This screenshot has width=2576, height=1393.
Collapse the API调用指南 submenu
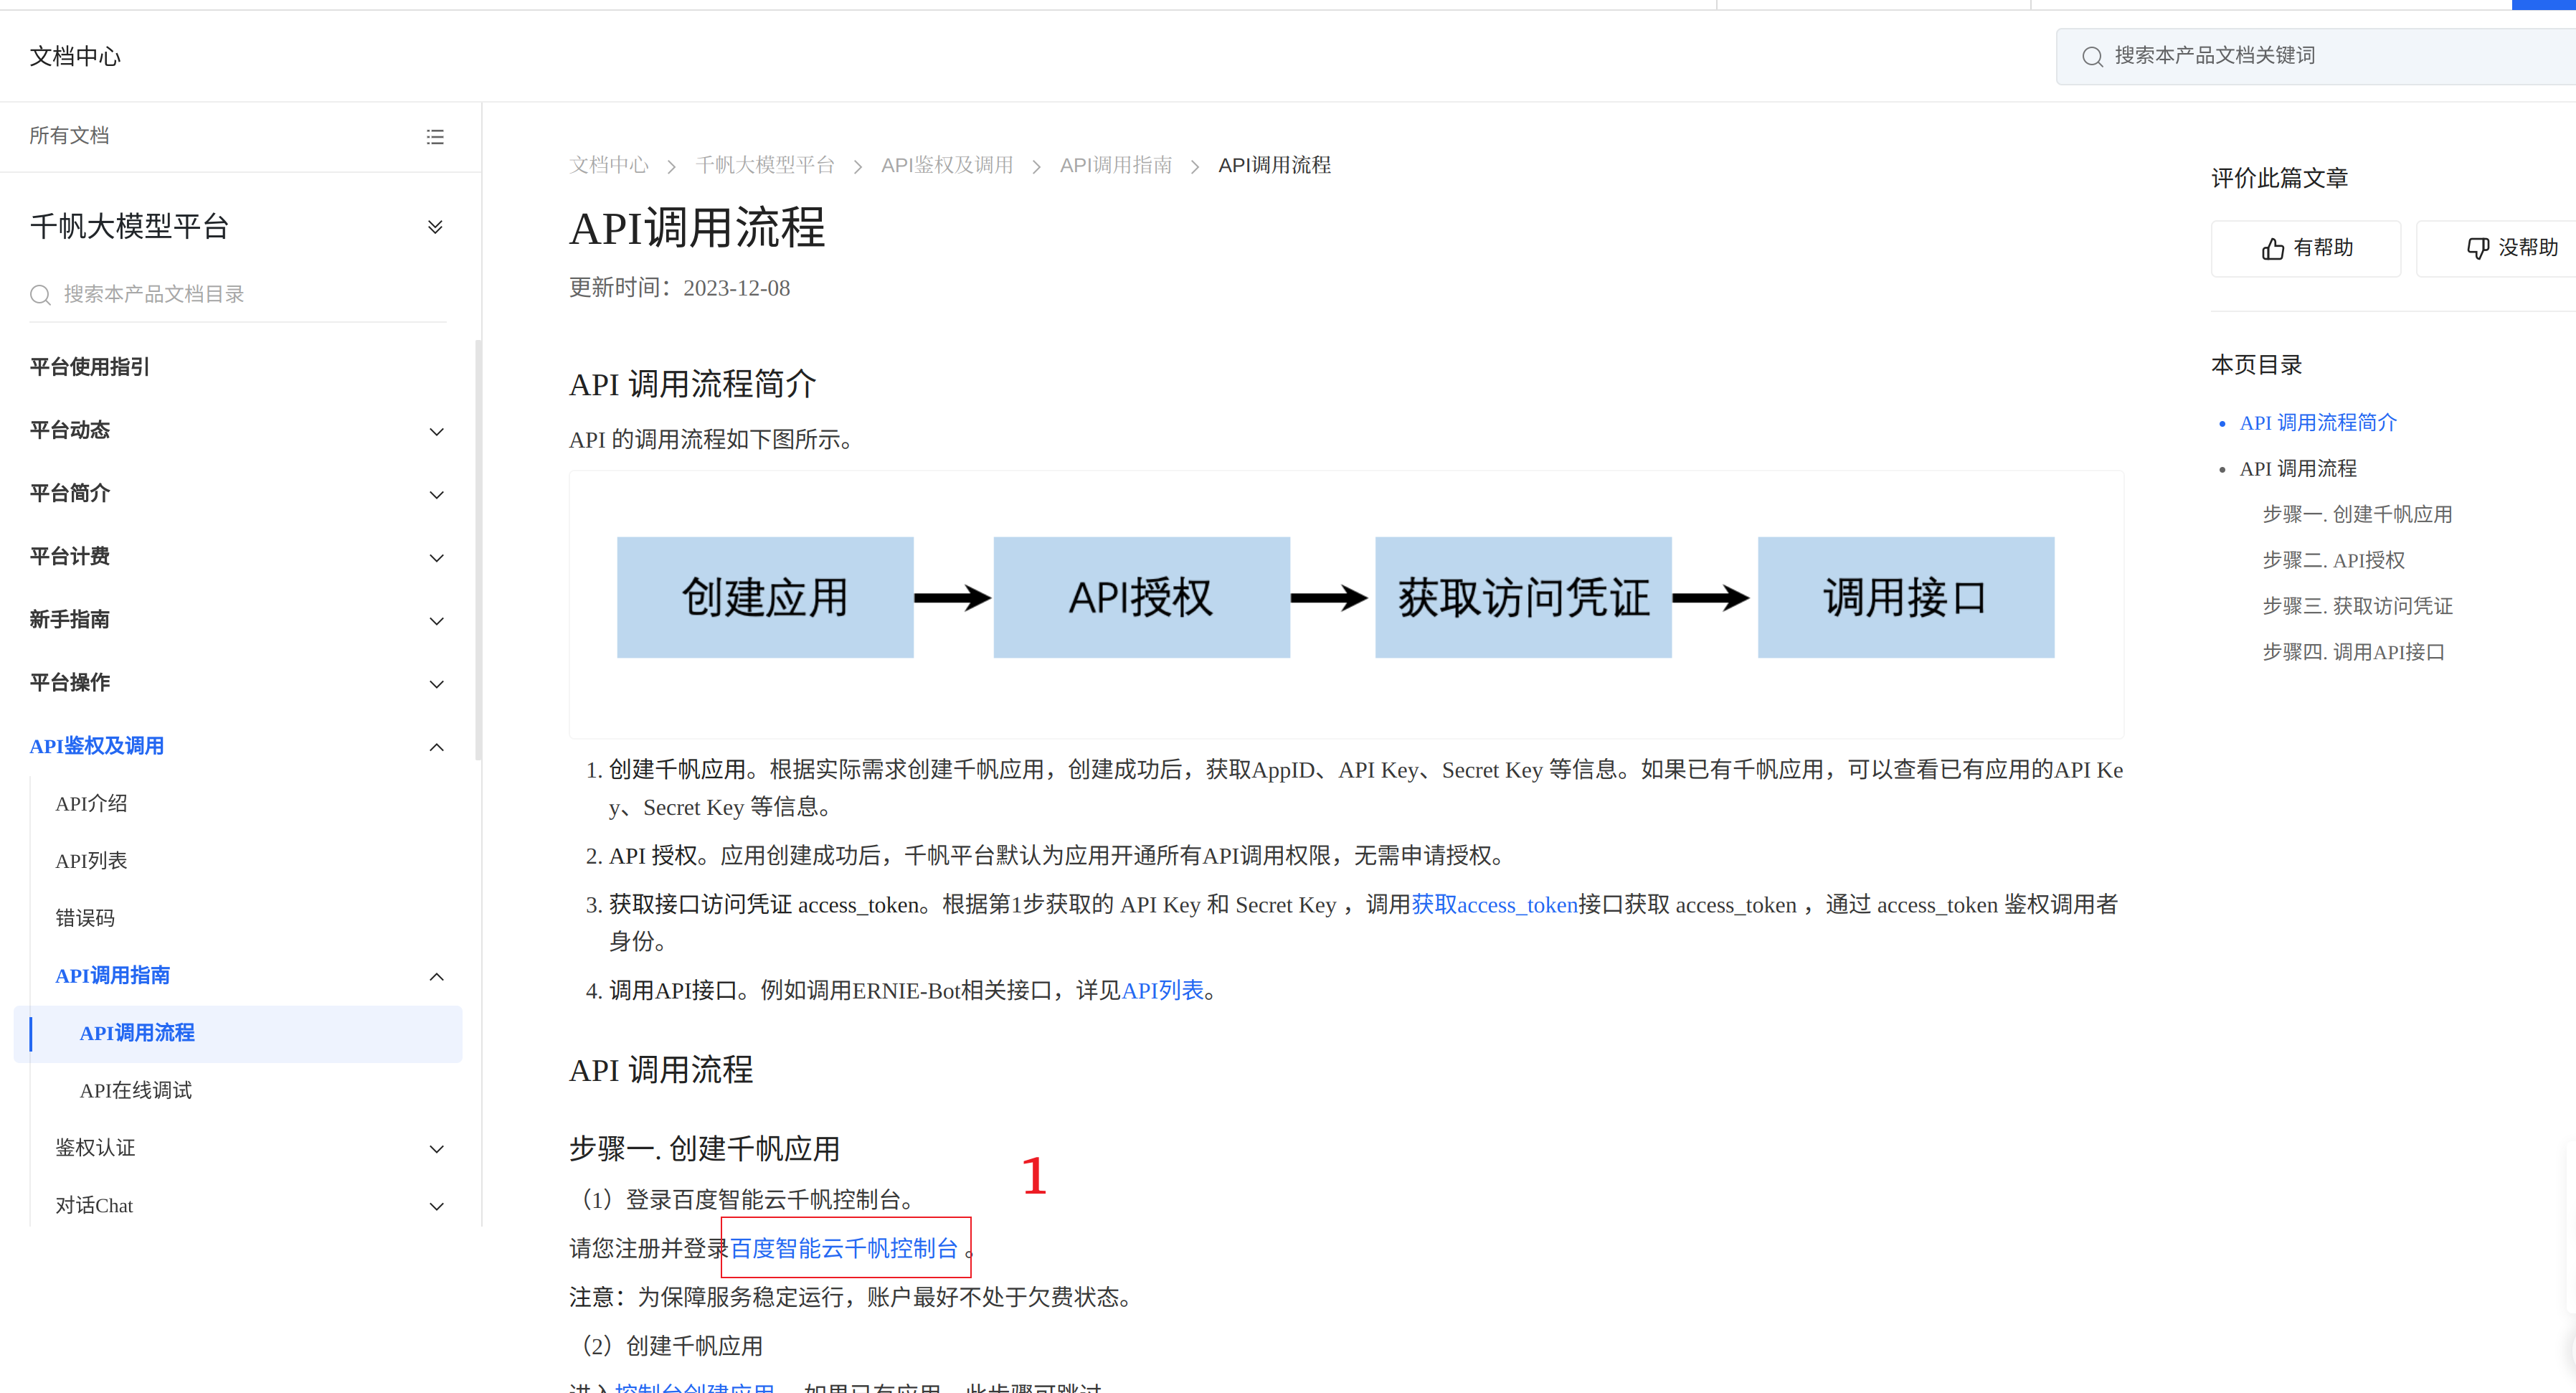click(436, 977)
